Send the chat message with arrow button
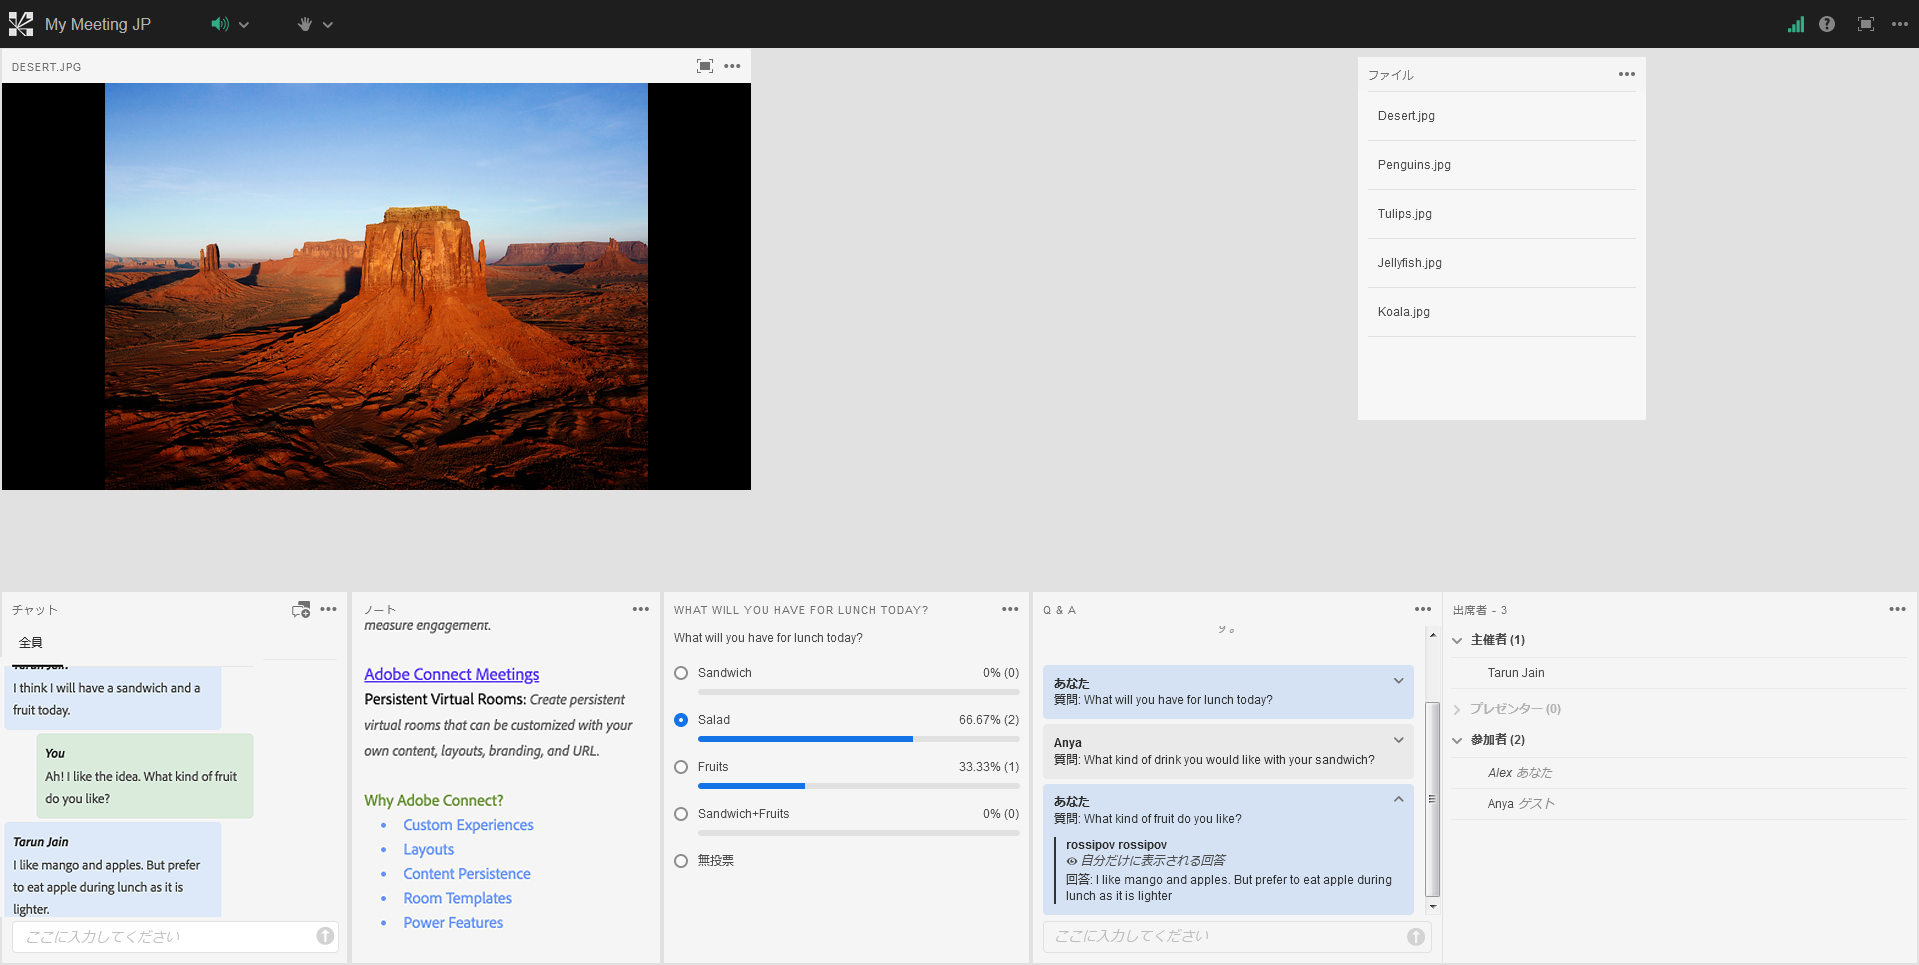 point(325,936)
